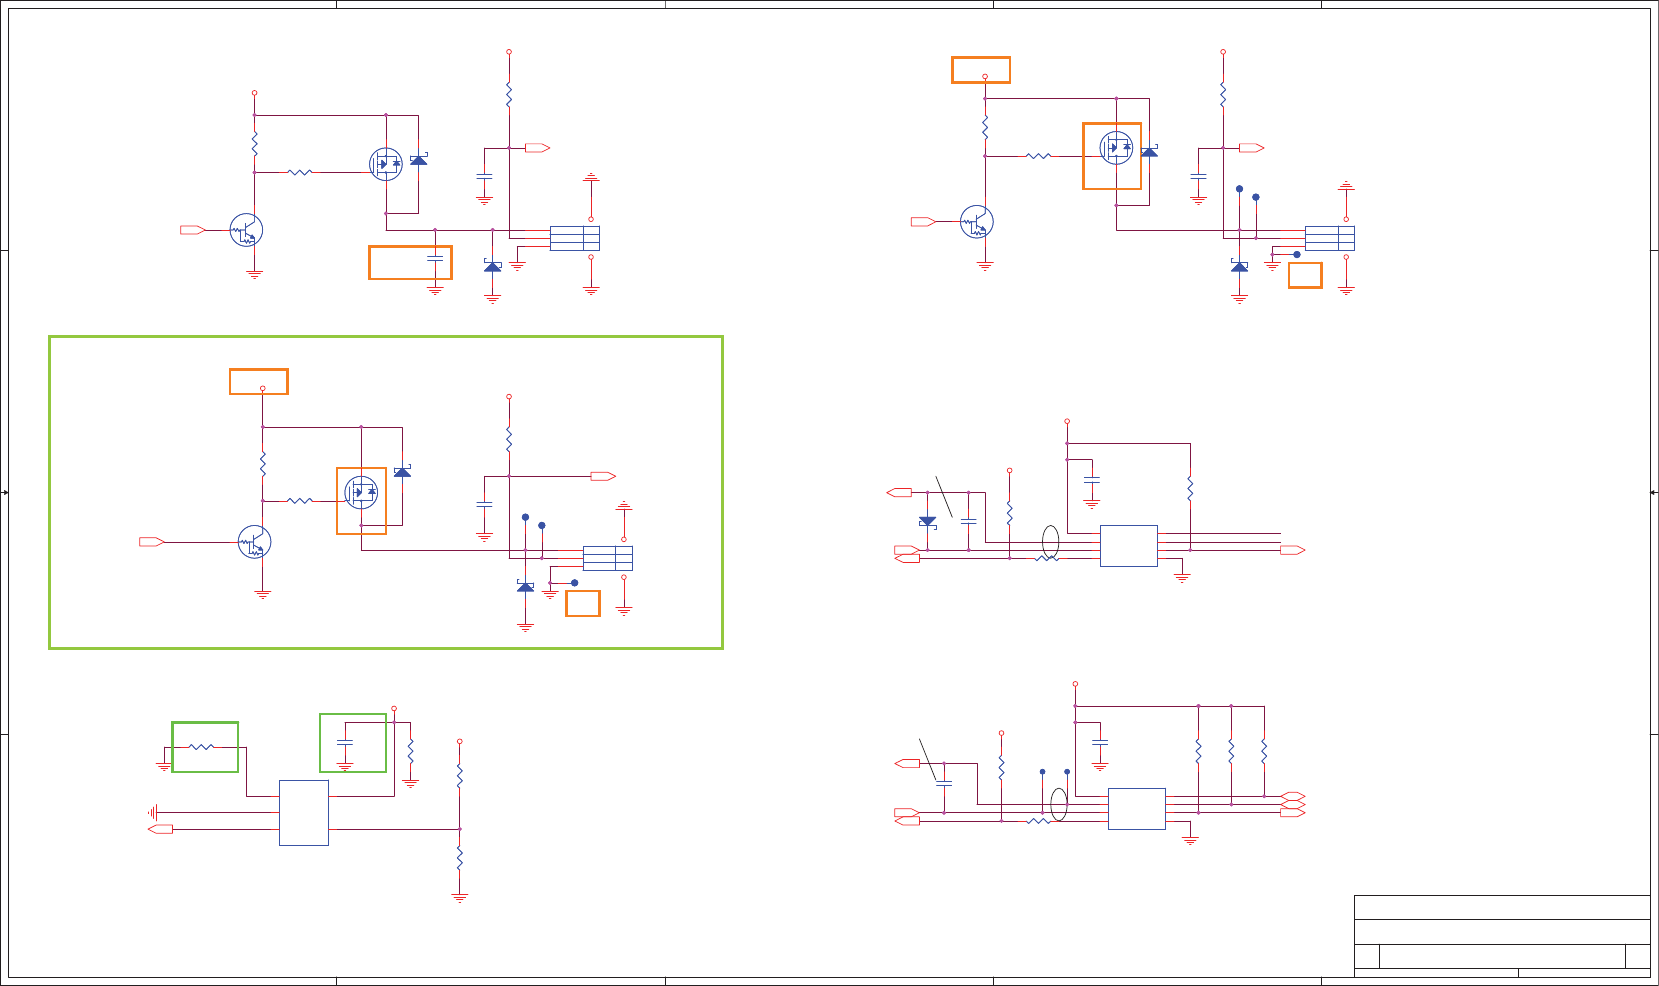Select the square IC block in bottom-left circuit

point(304,813)
